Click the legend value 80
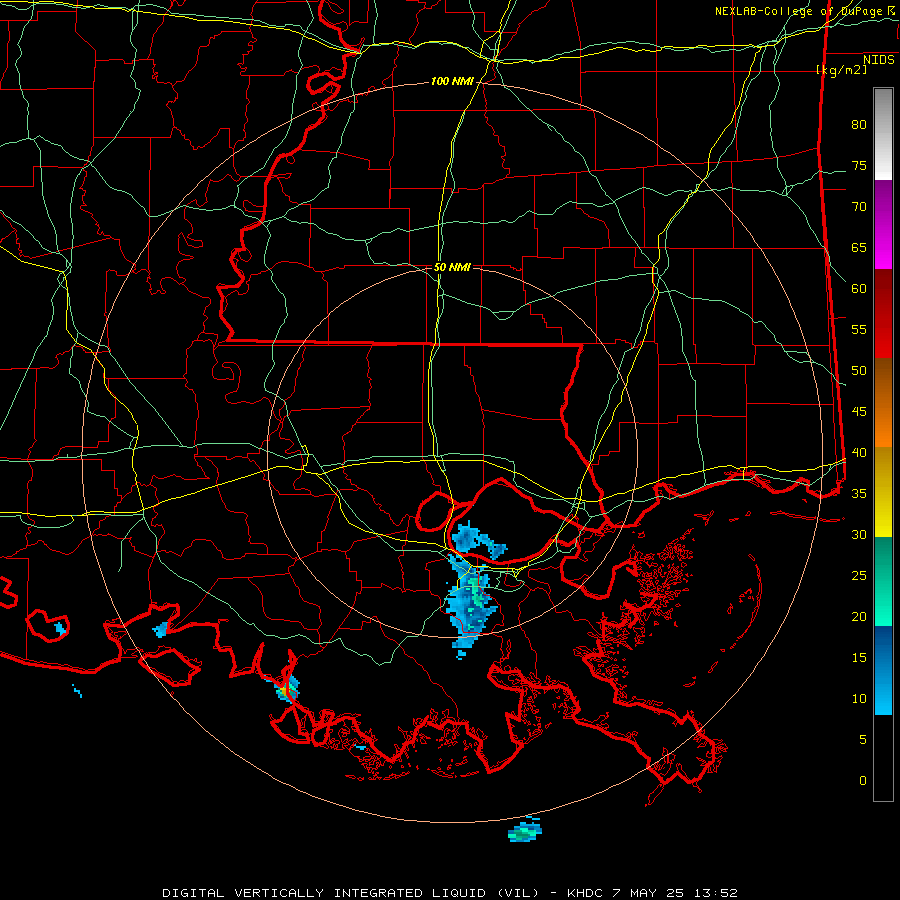Image resolution: width=900 pixels, height=900 pixels. (859, 125)
